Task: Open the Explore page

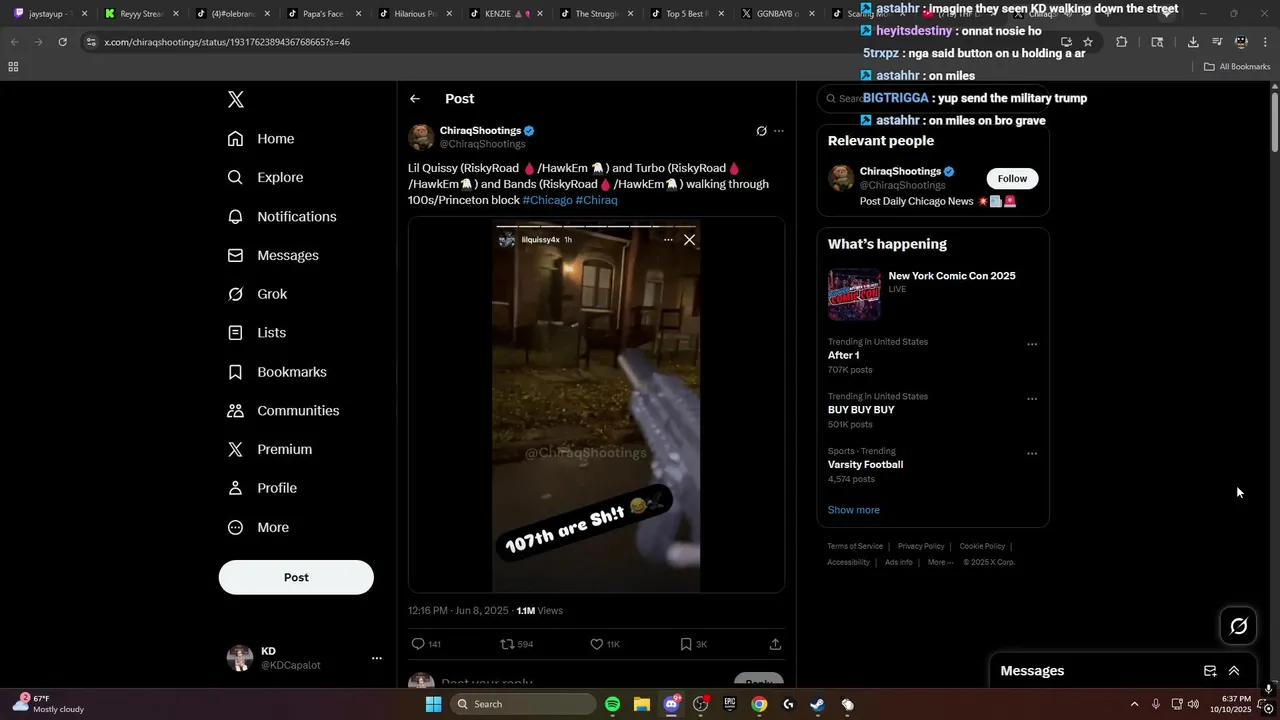Action: point(265,178)
